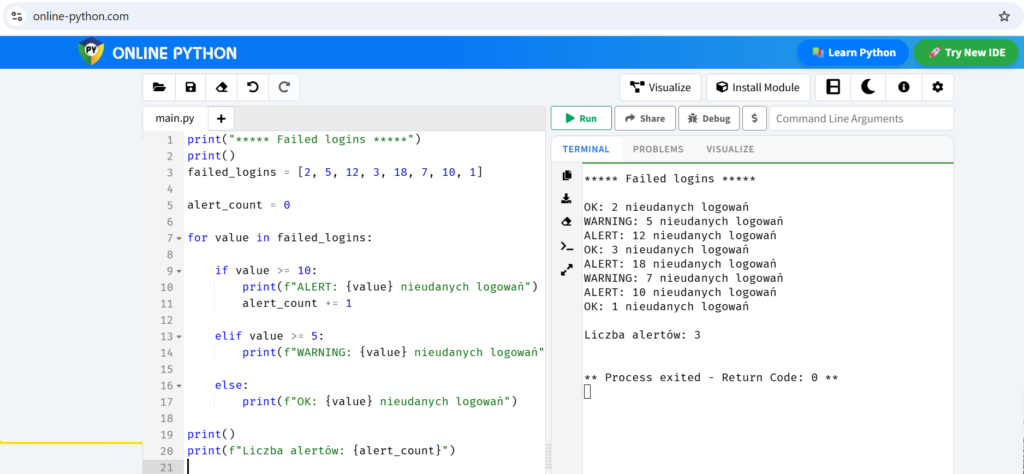Click line 11 alert_count += 1

[x=297, y=304]
